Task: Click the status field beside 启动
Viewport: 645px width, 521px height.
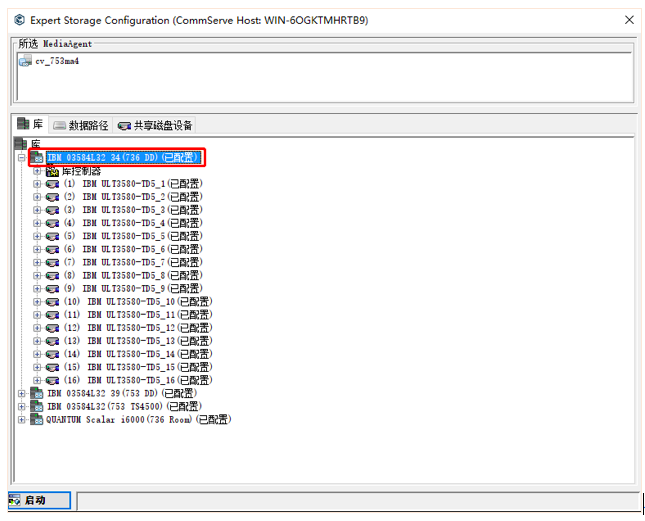Action: 358,501
